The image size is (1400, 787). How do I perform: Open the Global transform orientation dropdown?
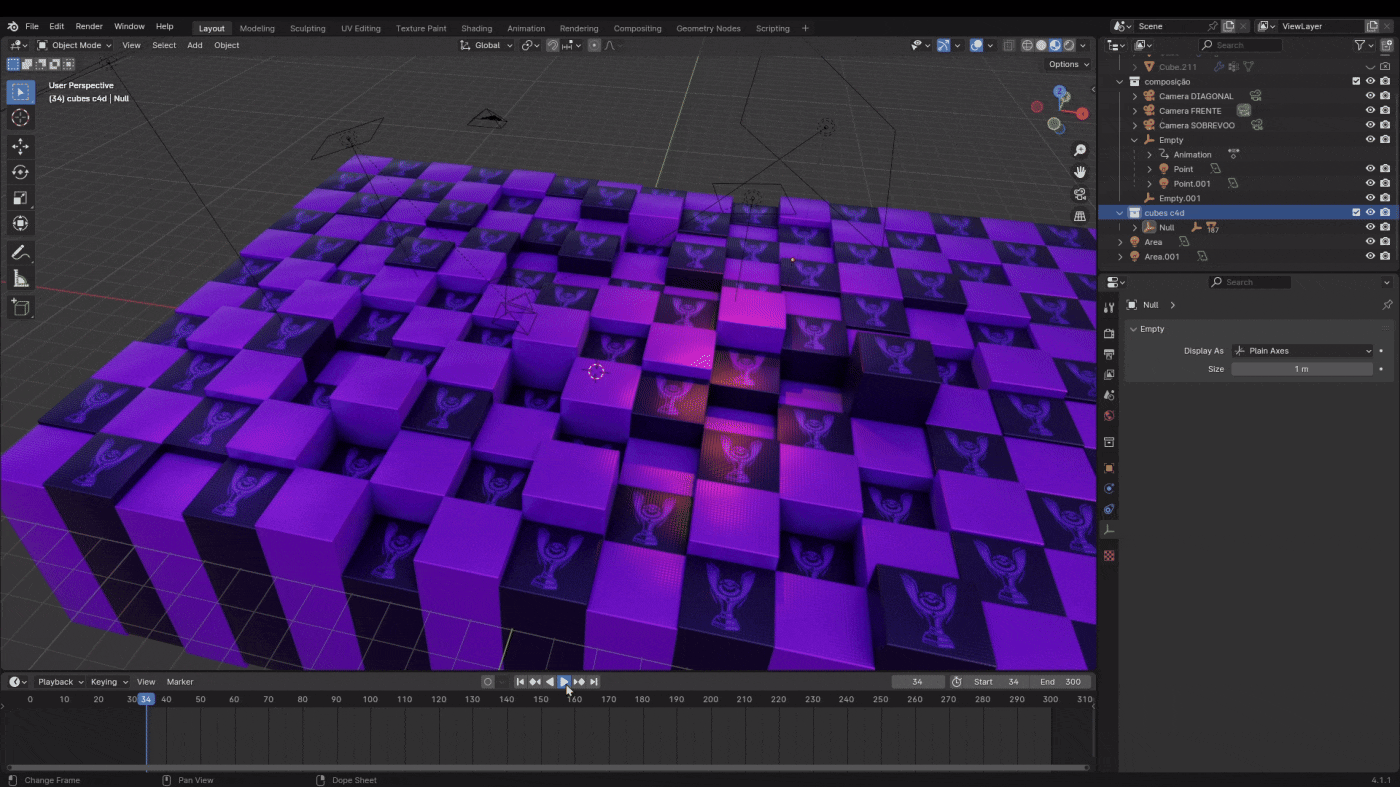(487, 45)
